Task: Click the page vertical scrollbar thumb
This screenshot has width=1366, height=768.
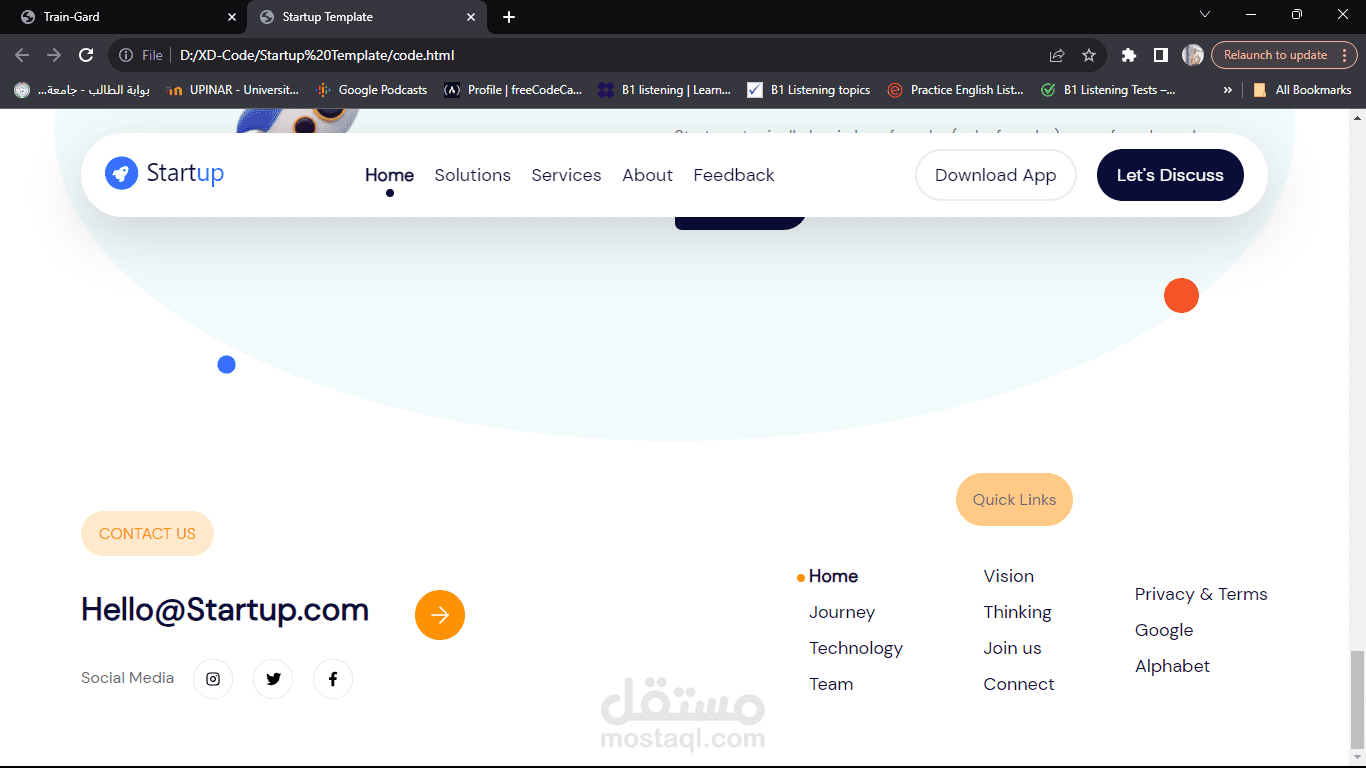Action: (1357, 698)
